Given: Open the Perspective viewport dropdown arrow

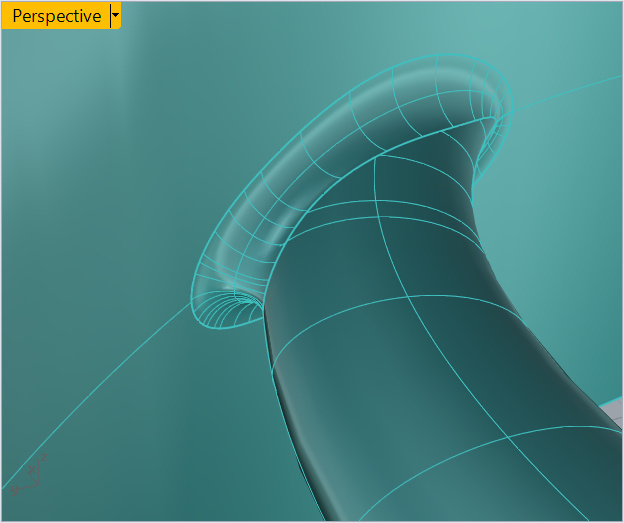Looking at the screenshot, I should click(115, 16).
